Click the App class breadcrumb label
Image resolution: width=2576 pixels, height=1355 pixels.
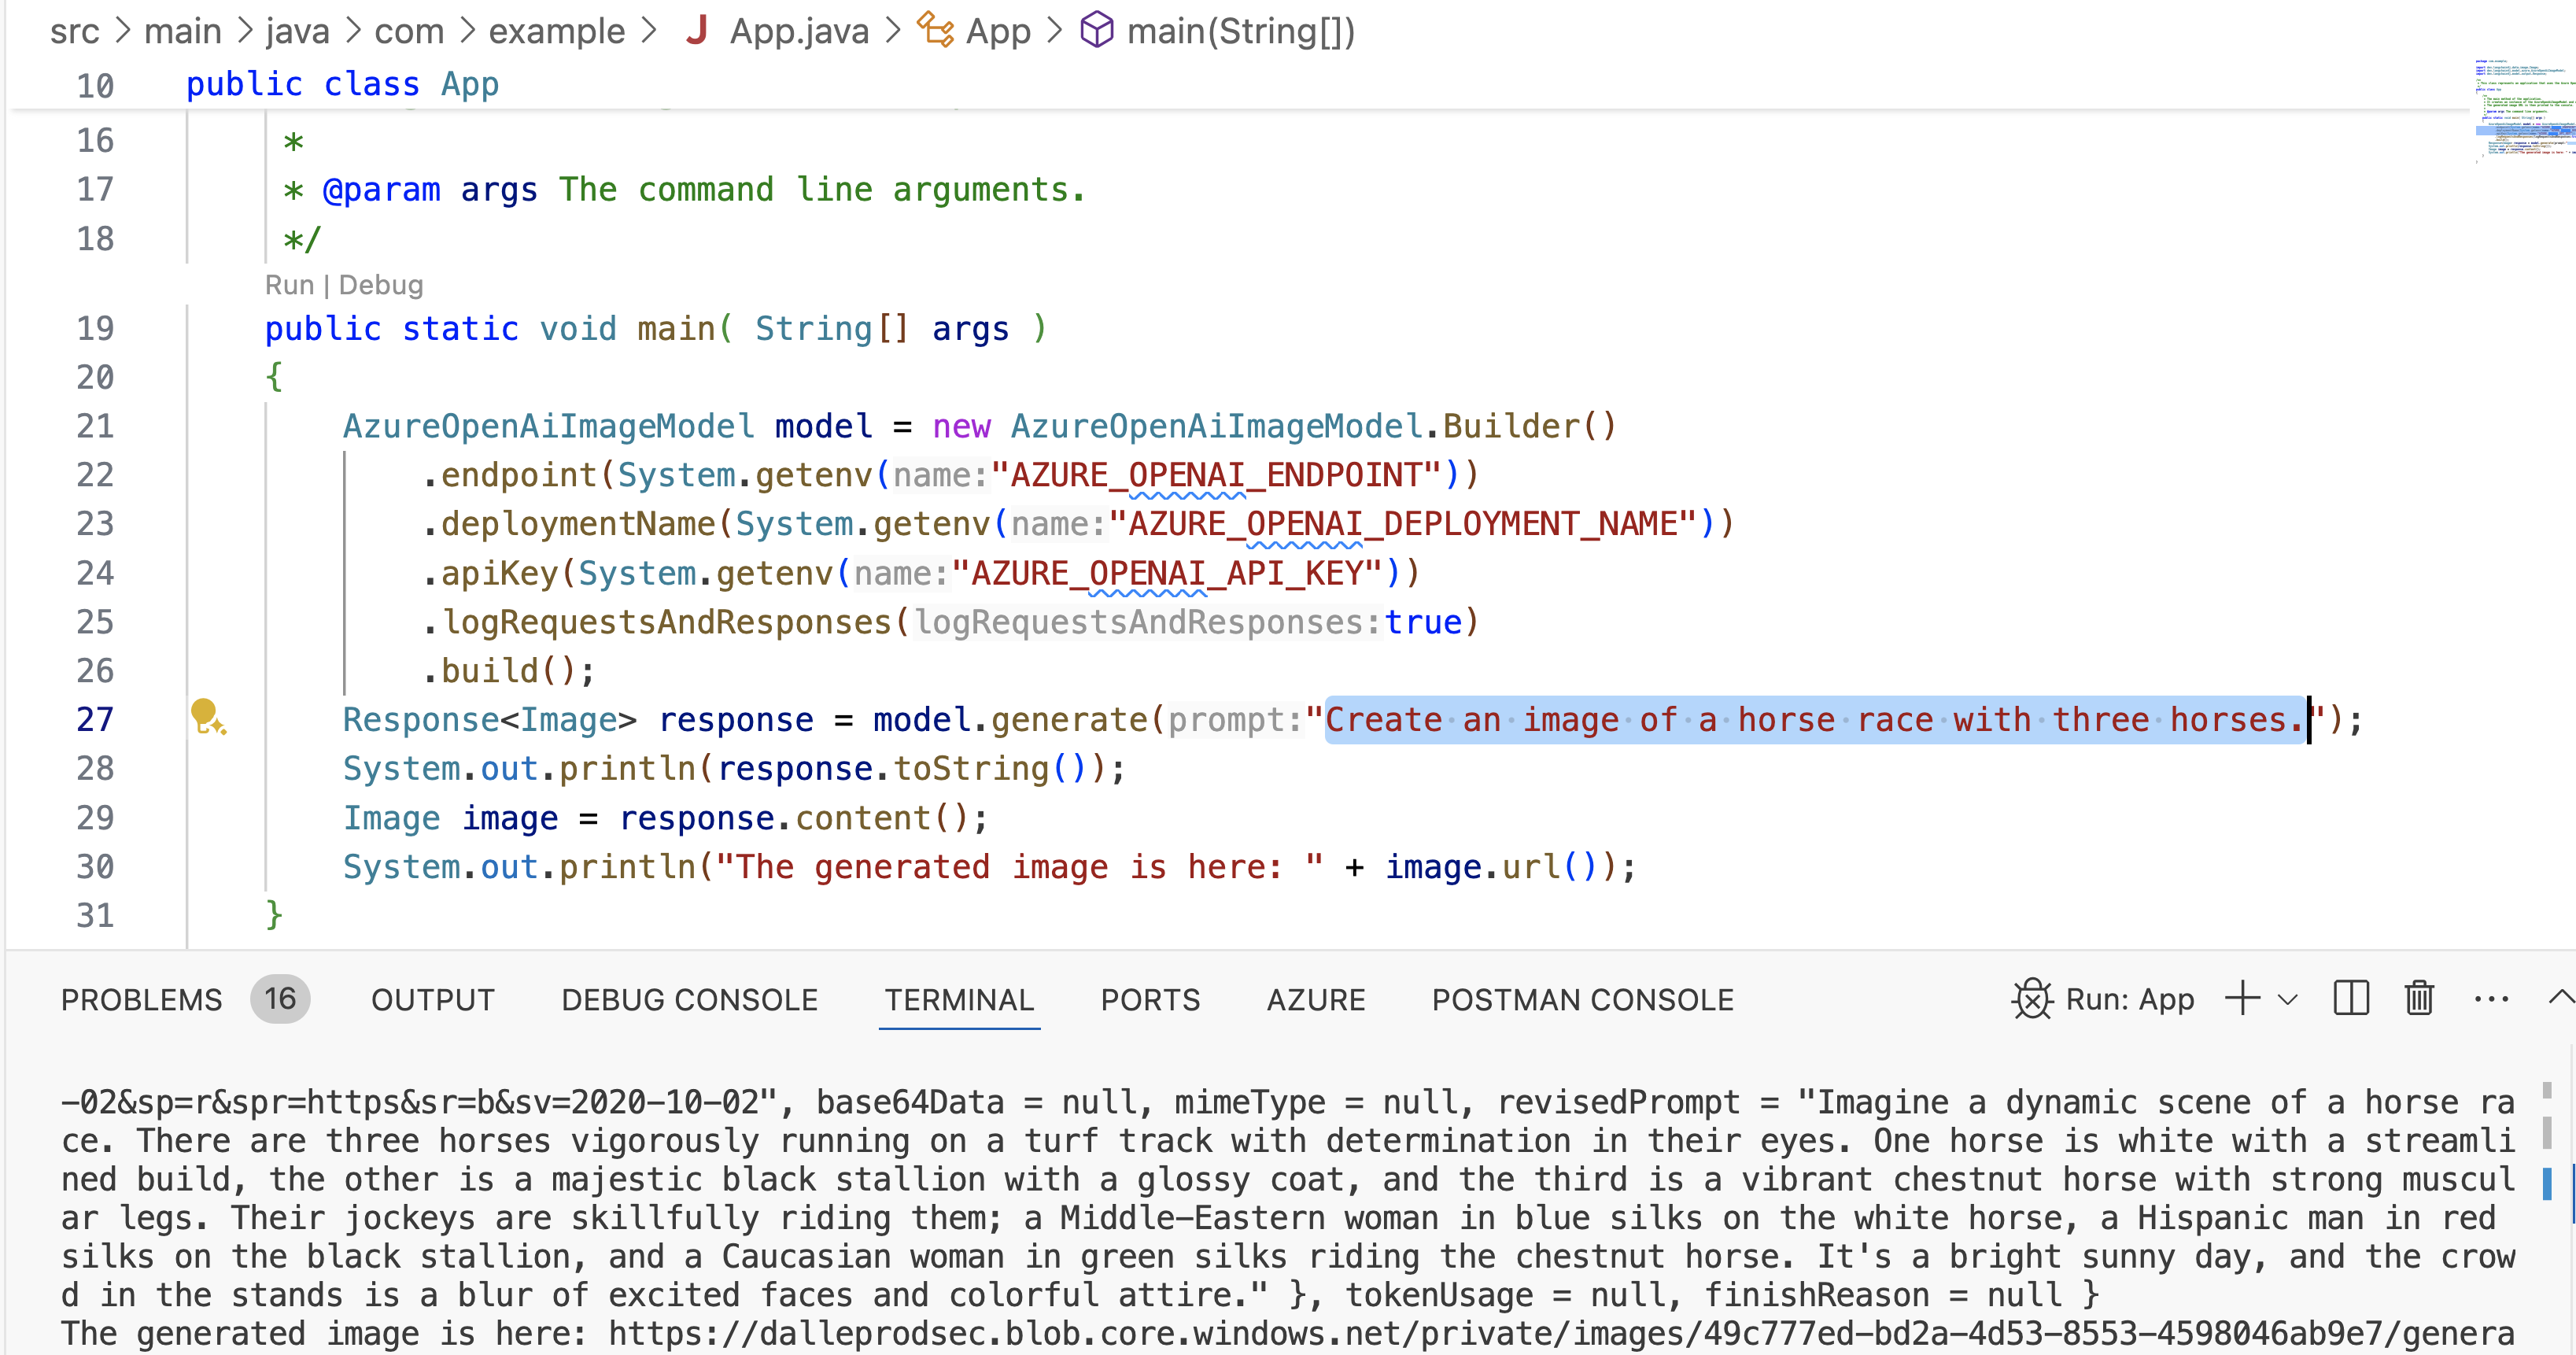coord(998,31)
